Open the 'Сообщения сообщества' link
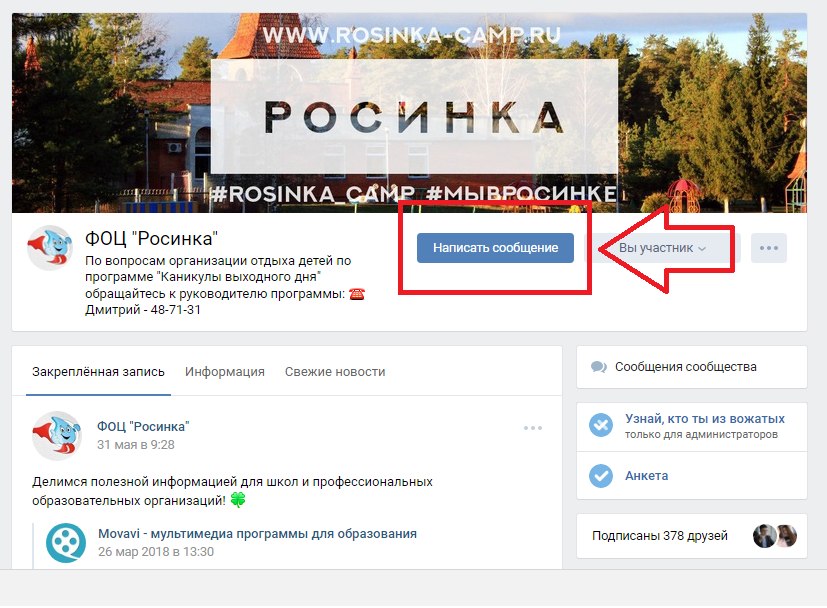The width and height of the screenshot is (827, 608). pyautogui.click(x=686, y=366)
